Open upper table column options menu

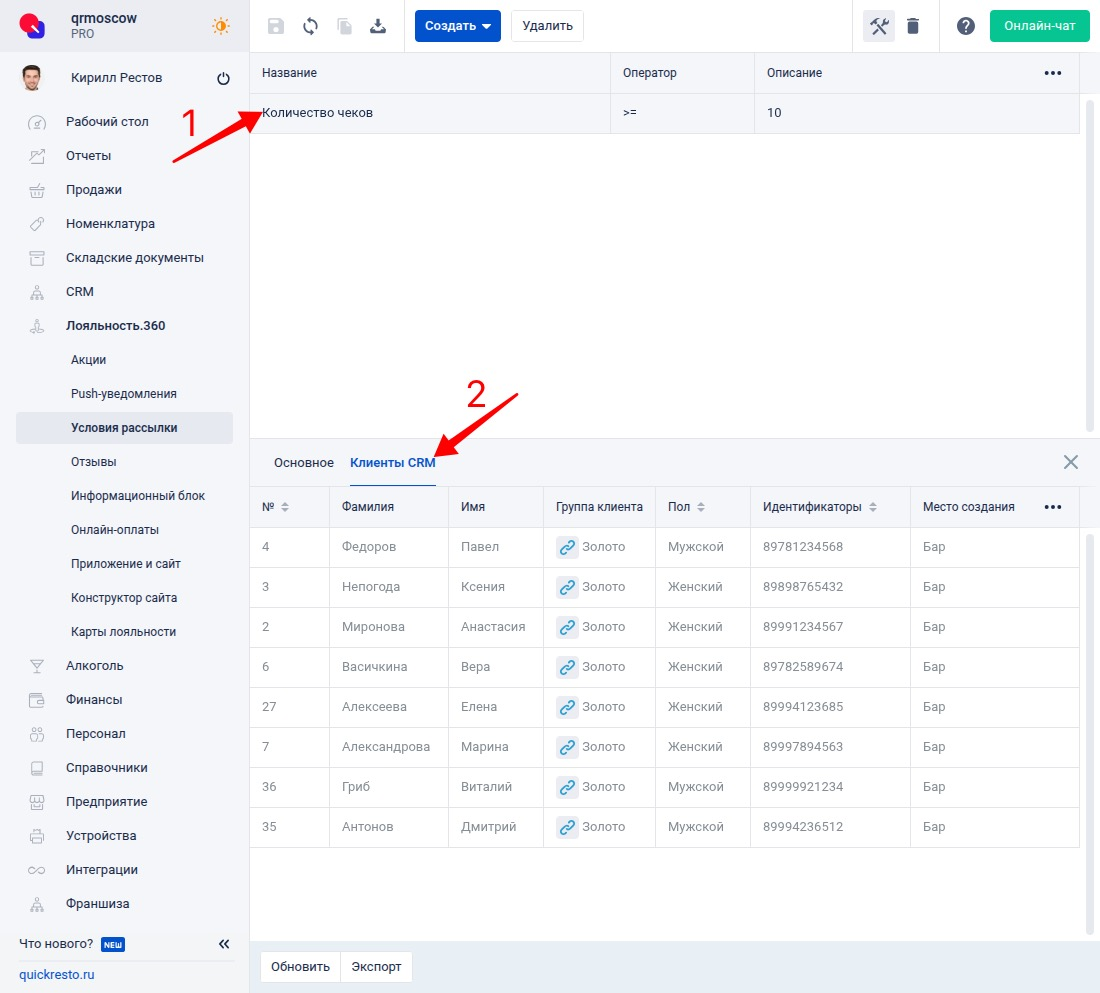pyautogui.click(x=1052, y=73)
